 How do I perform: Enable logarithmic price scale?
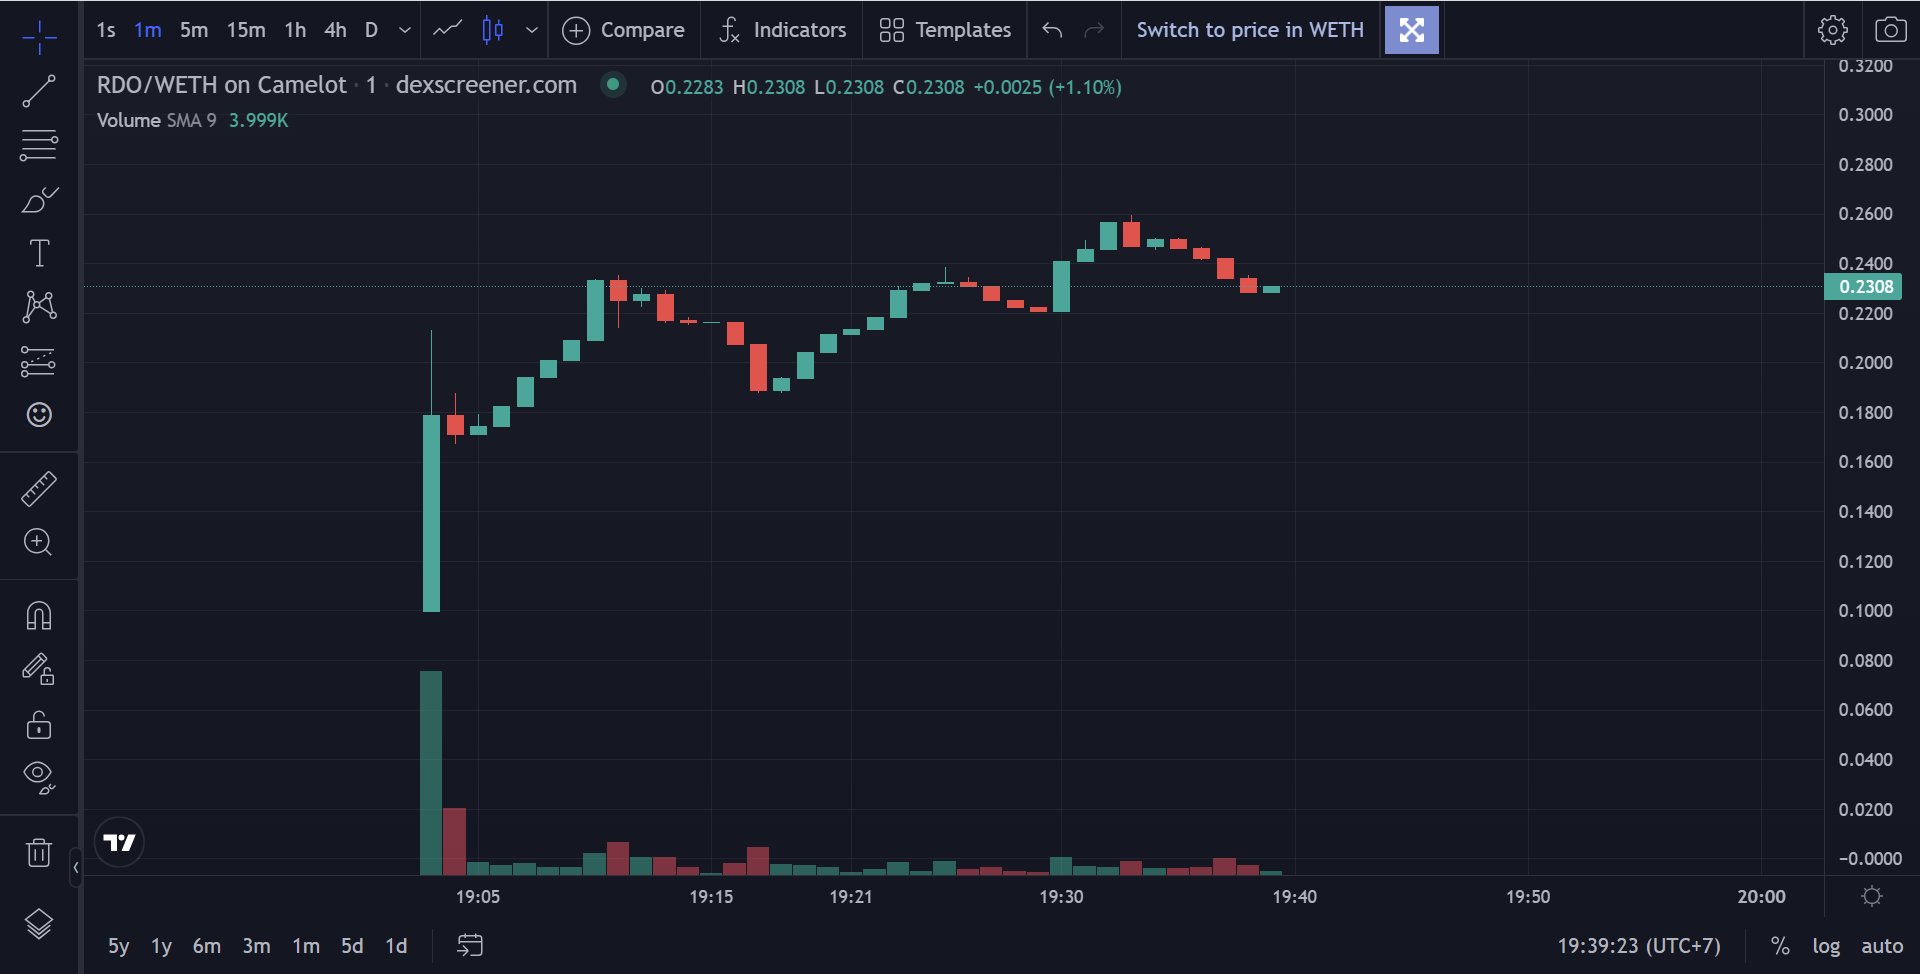[x=1827, y=945]
